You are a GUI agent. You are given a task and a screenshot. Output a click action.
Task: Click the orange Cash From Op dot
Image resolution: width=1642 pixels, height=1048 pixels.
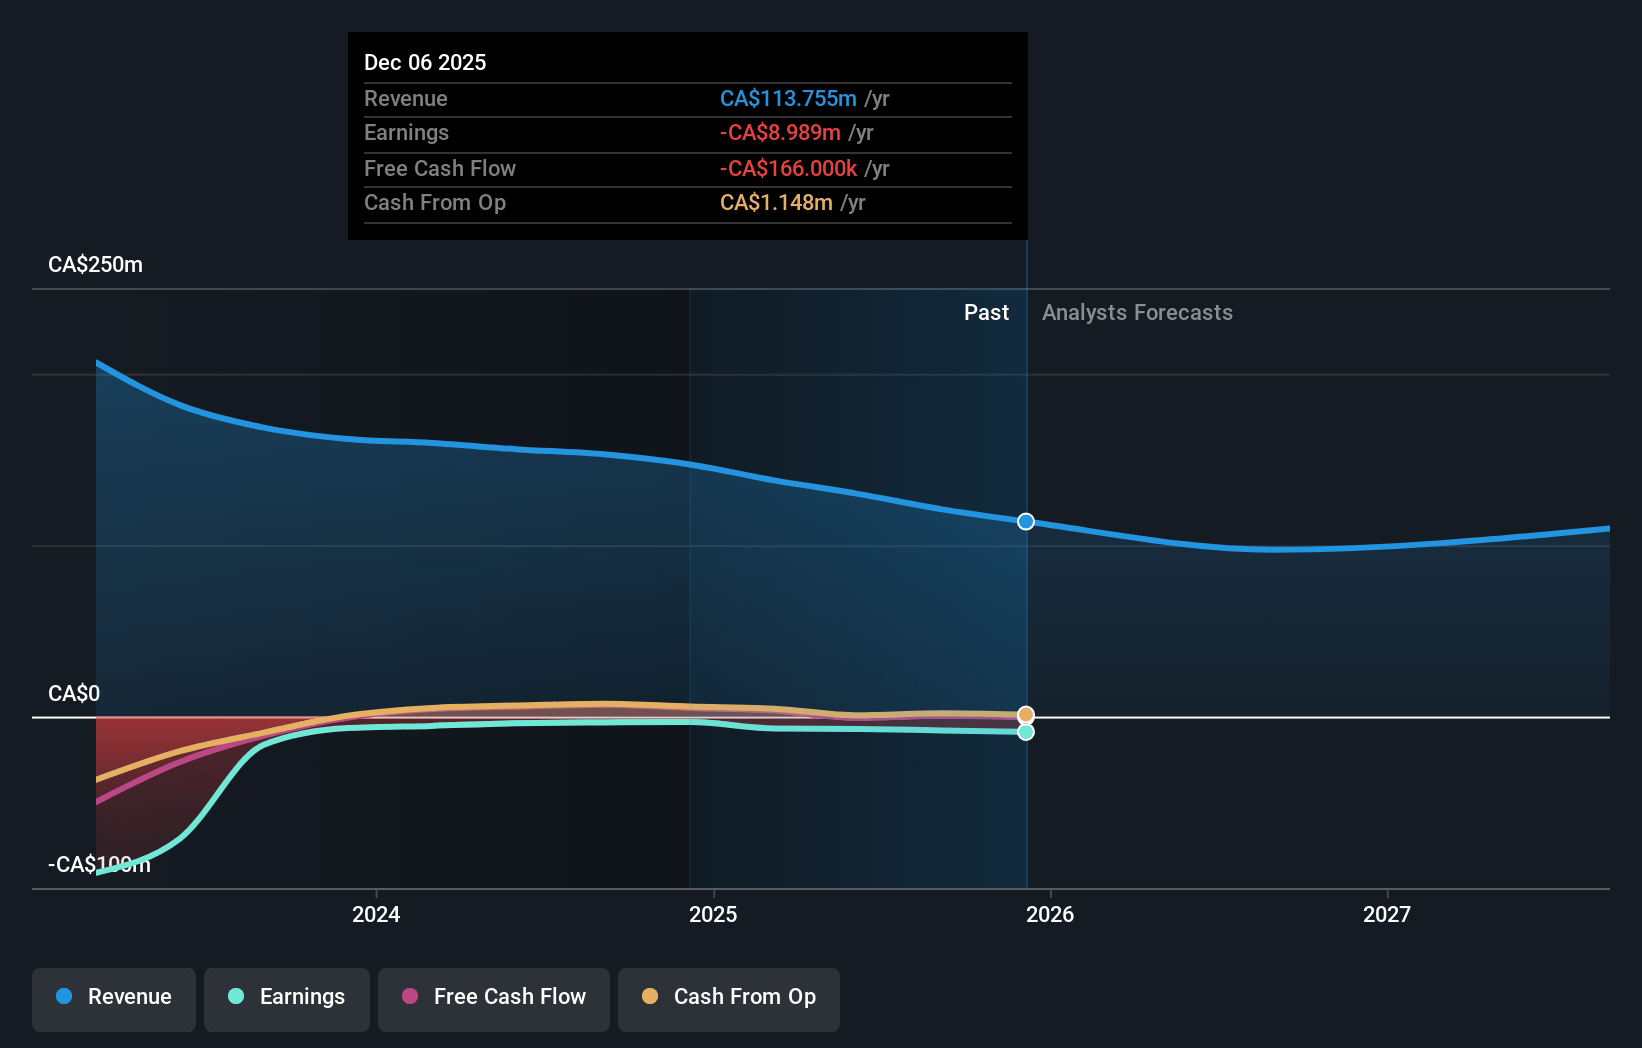point(650,997)
